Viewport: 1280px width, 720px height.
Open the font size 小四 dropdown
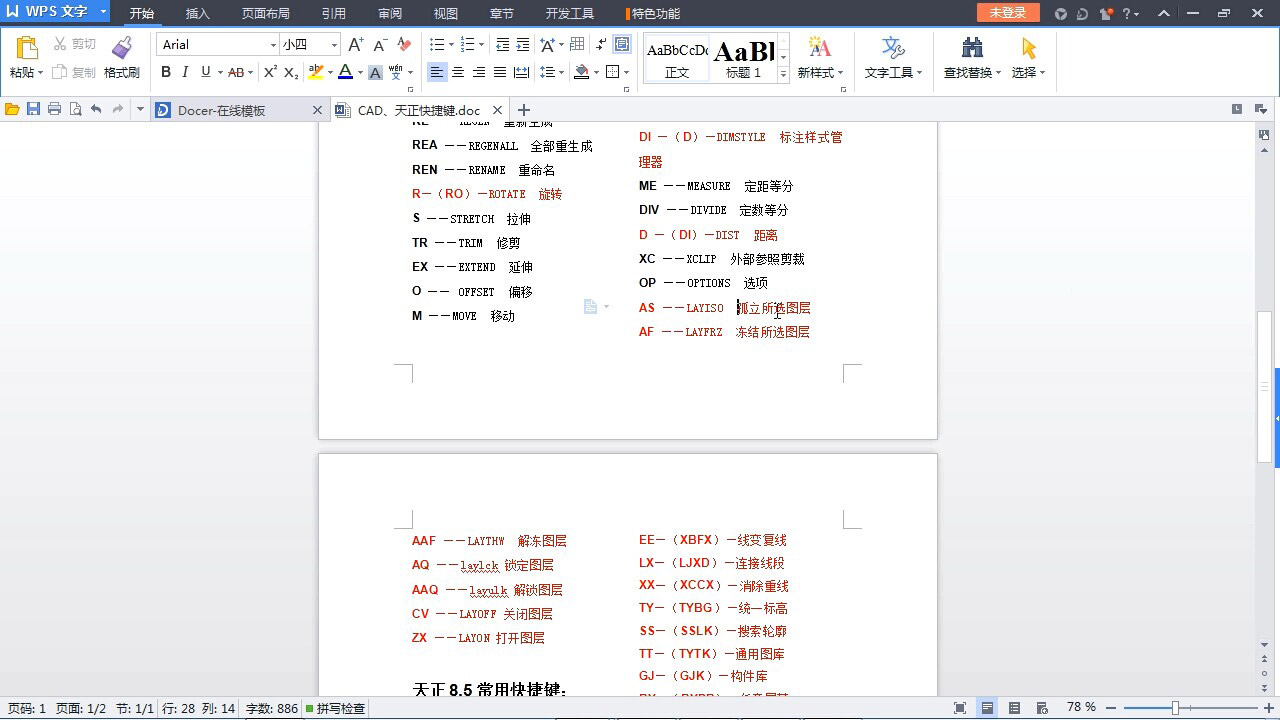(334, 45)
